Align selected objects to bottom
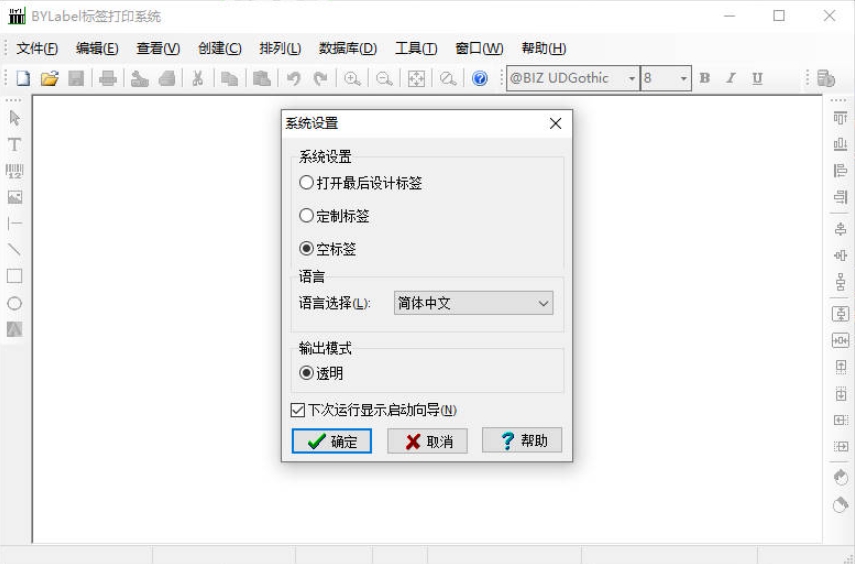Screen dimensions: 855x564 click(840, 145)
